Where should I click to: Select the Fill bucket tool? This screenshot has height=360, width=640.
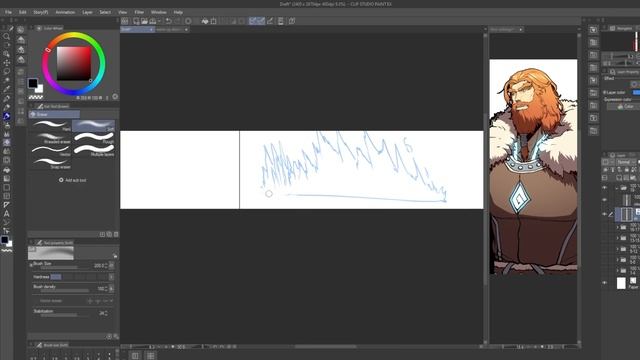pyautogui.click(x=7, y=169)
